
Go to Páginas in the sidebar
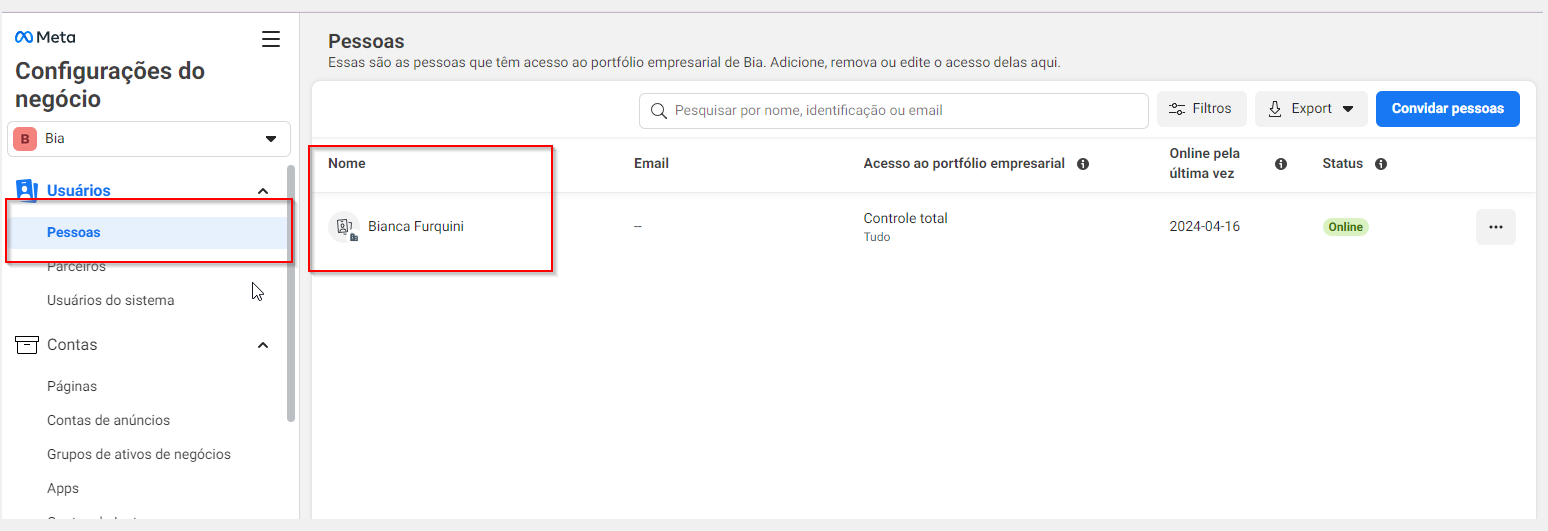(72, 386)
